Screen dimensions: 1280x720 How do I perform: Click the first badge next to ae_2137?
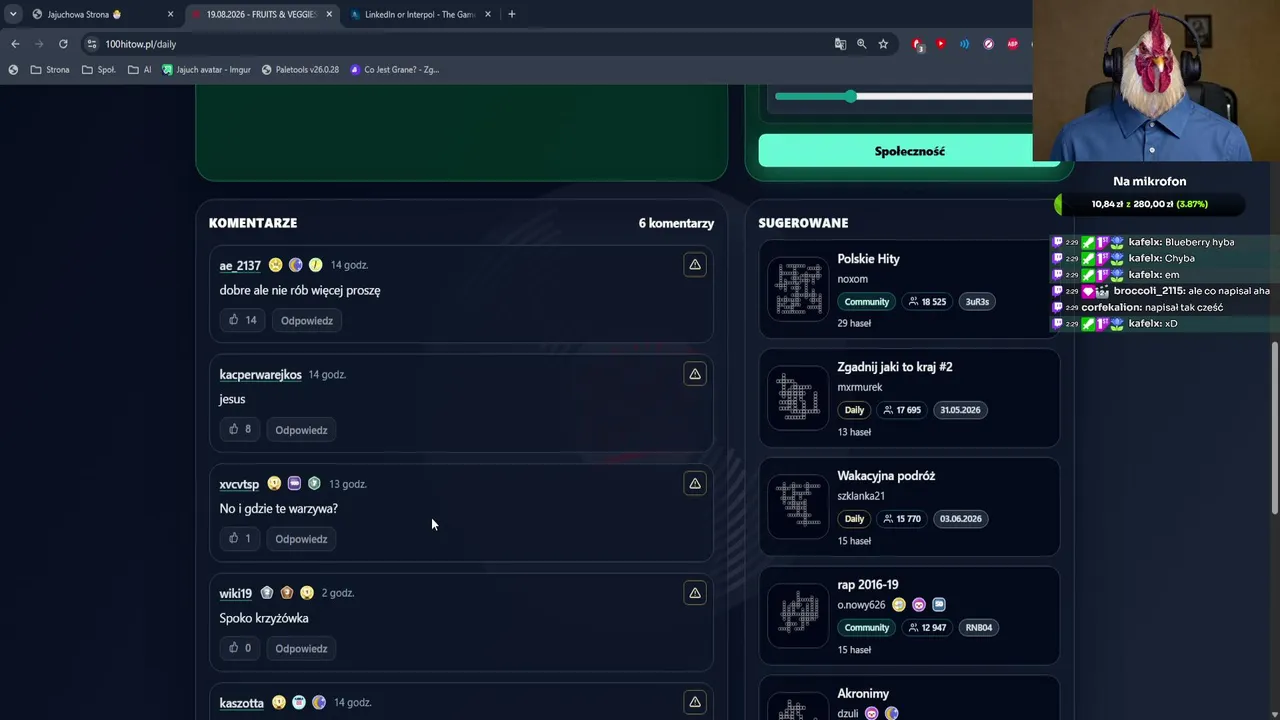point(276,265)
